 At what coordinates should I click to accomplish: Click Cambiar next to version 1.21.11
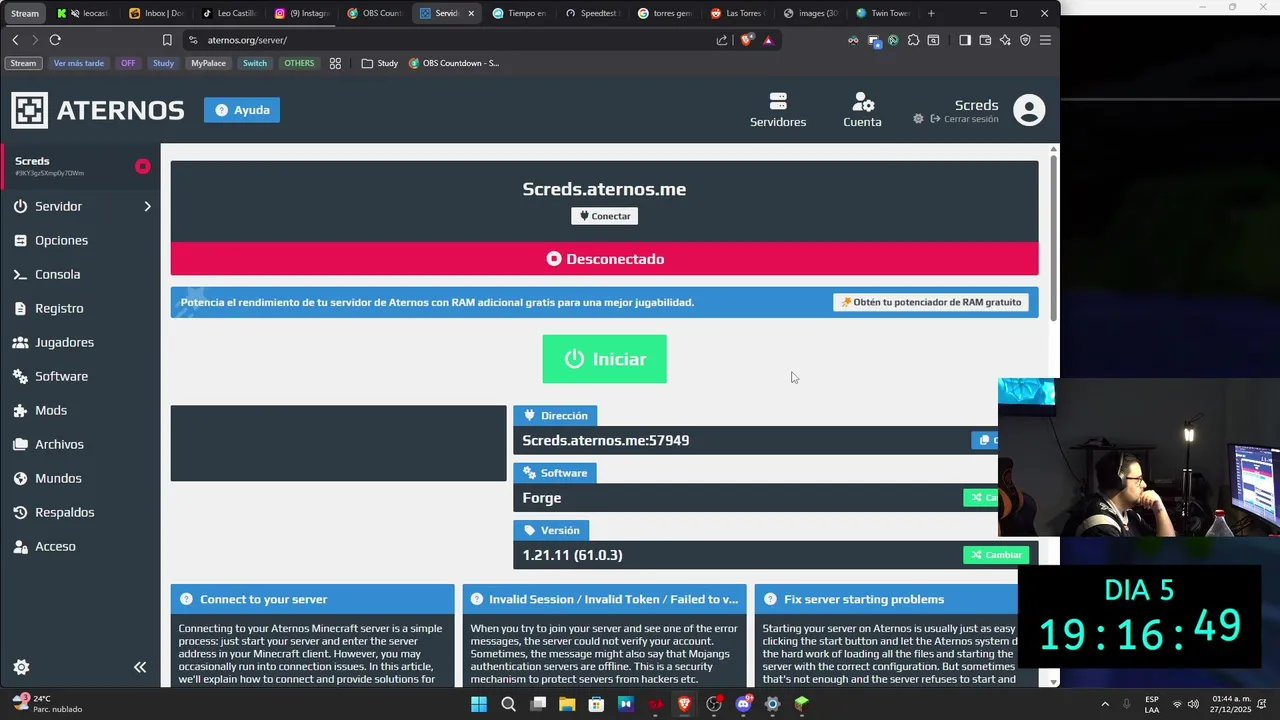point(997,555)
